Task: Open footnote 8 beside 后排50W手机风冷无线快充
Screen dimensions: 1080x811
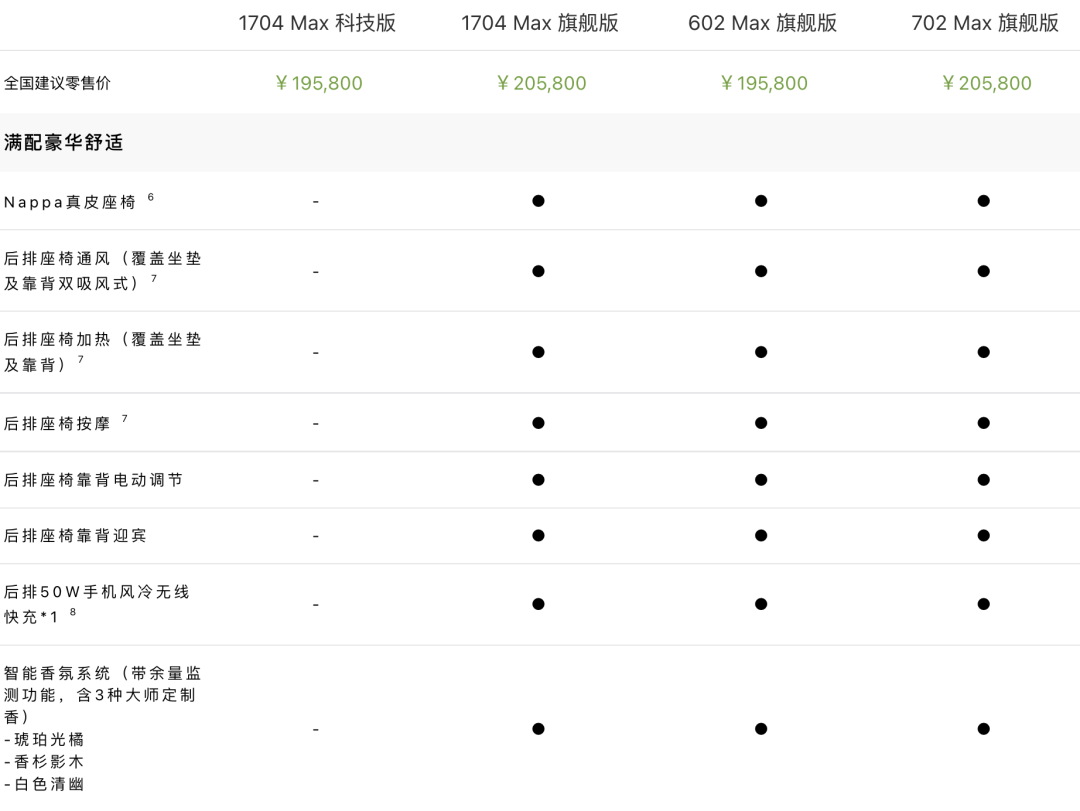Action: [x=73, y=612]
